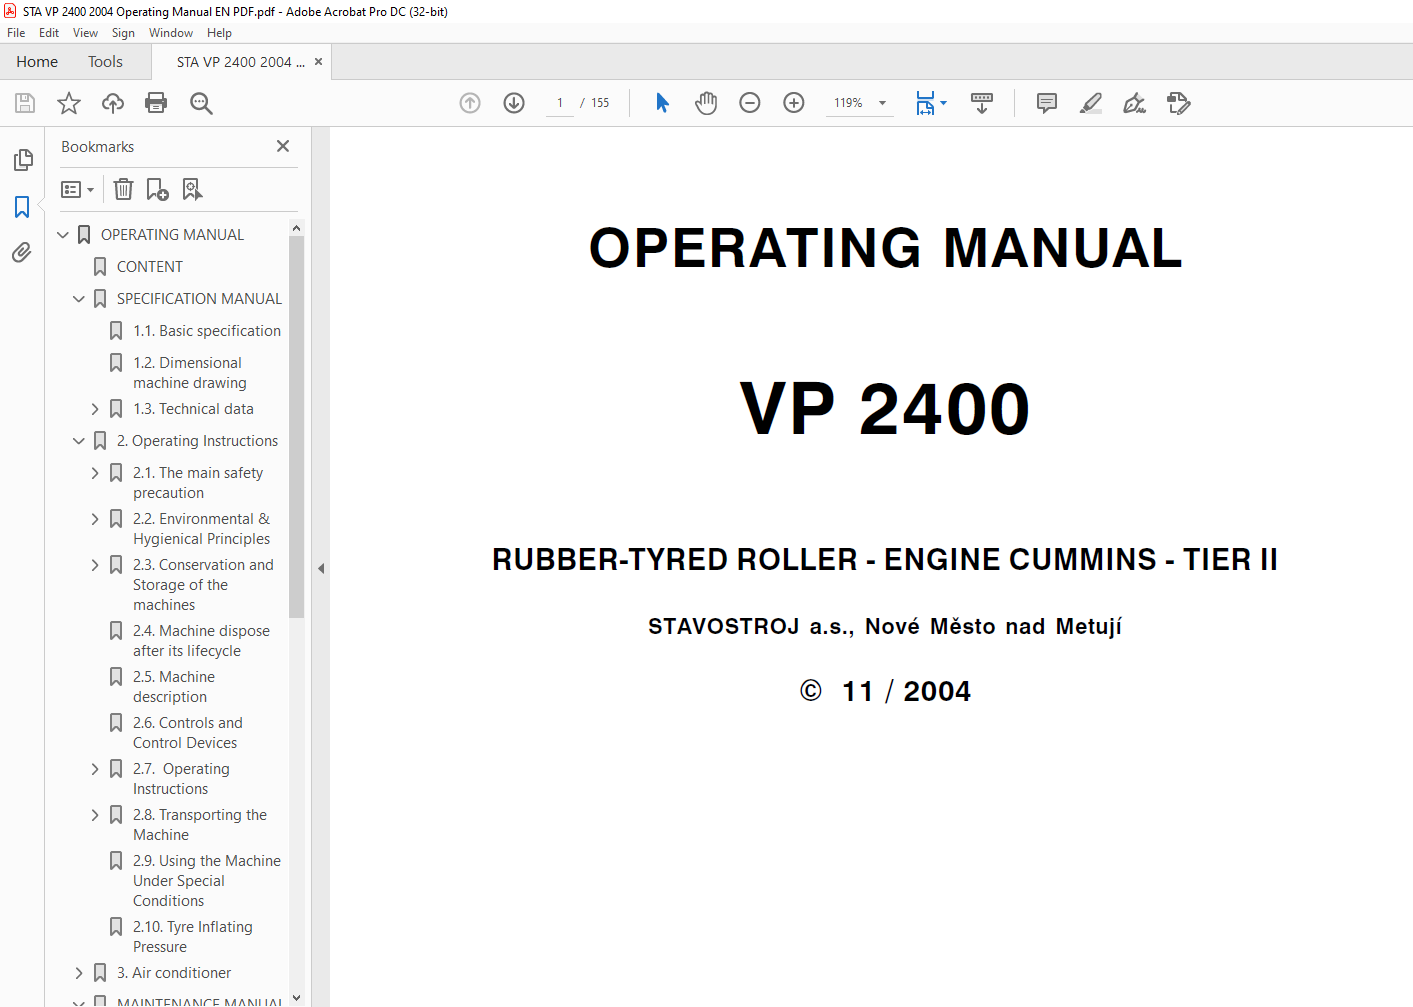Expand 3. Air conditioner bookmark
This screenshot has height=1007, width=1413.
[x=79, y=973]
